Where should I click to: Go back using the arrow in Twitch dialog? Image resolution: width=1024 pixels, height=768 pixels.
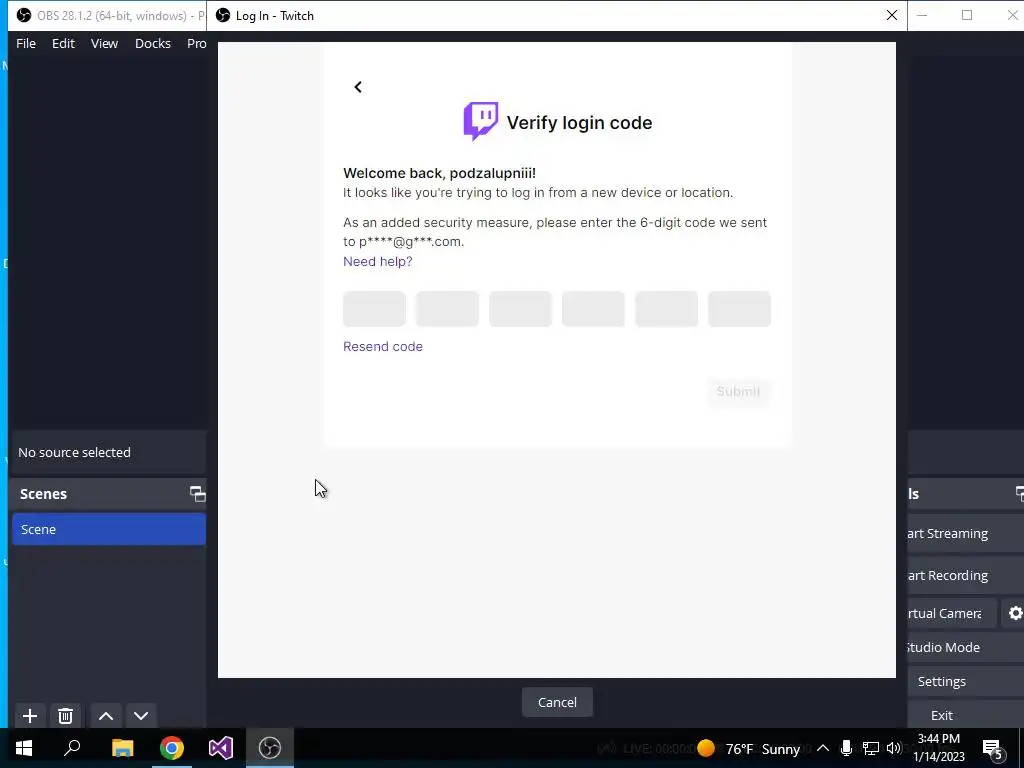tap(358, 87)
